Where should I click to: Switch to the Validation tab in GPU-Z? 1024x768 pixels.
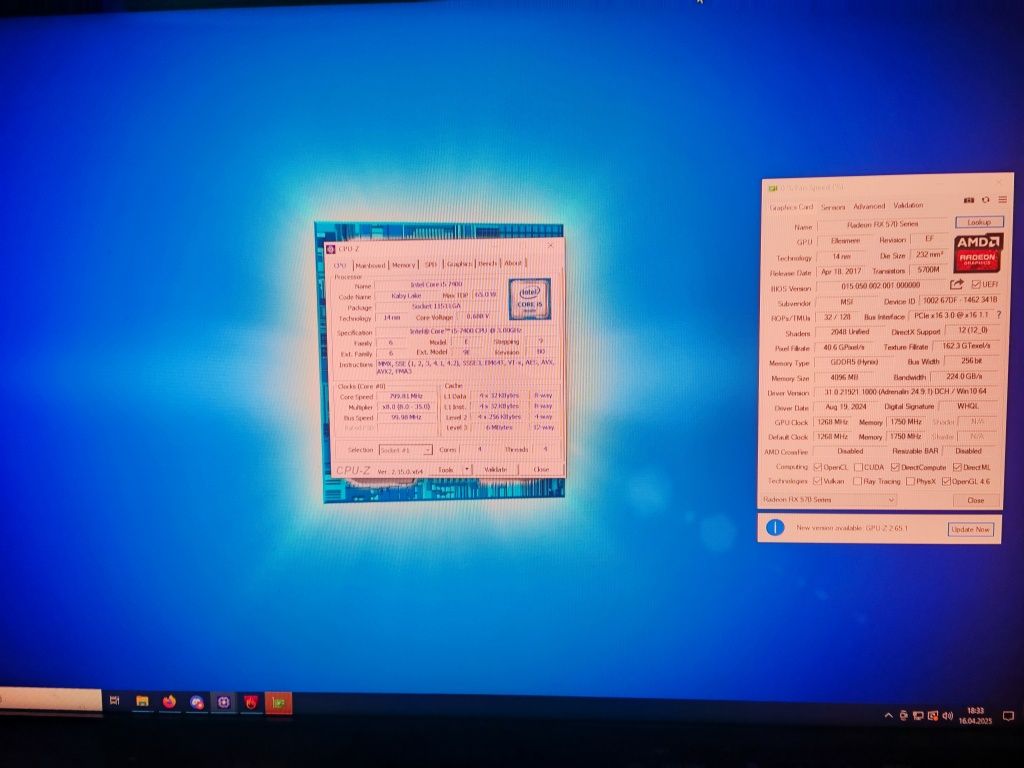tap(908, 205)
